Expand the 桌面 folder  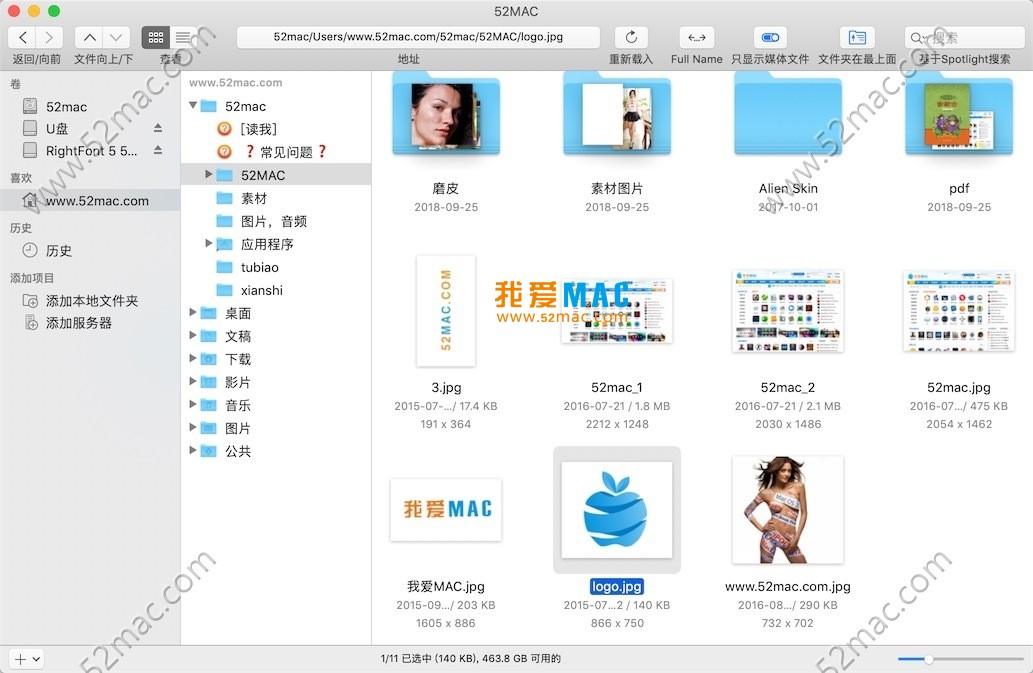pos(193,312)
